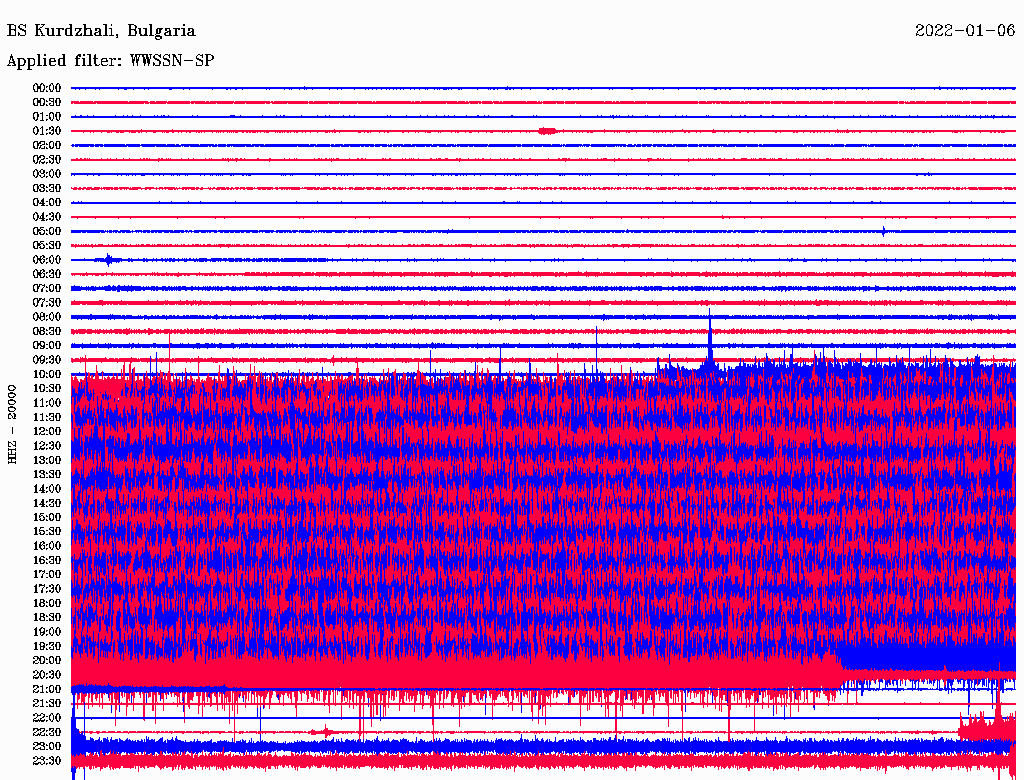Click the '06:30' time label
1024x780 pixels.
[47, 274]
